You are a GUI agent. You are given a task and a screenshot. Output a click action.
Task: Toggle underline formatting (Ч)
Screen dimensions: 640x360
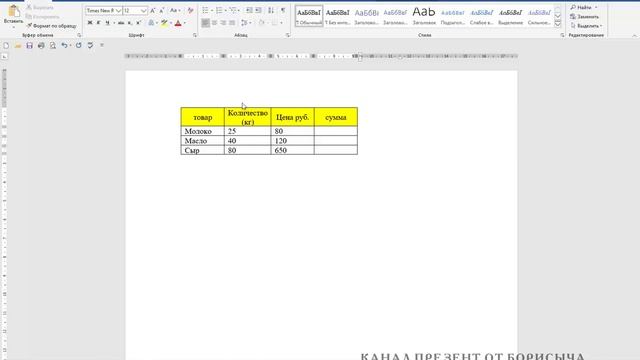click(x=107, y=23)
